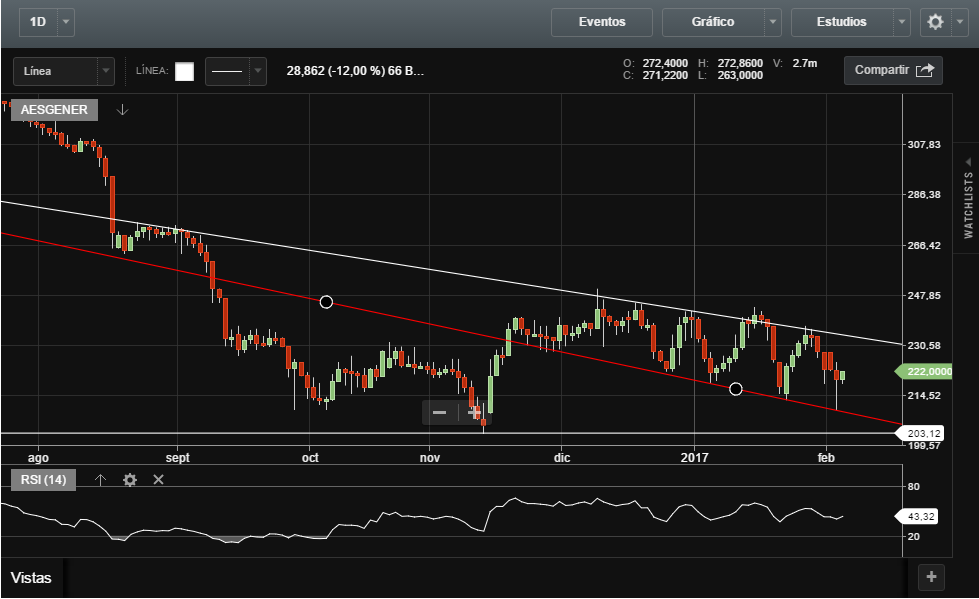Click the zoom in plus button on chart

pos(474,412)
